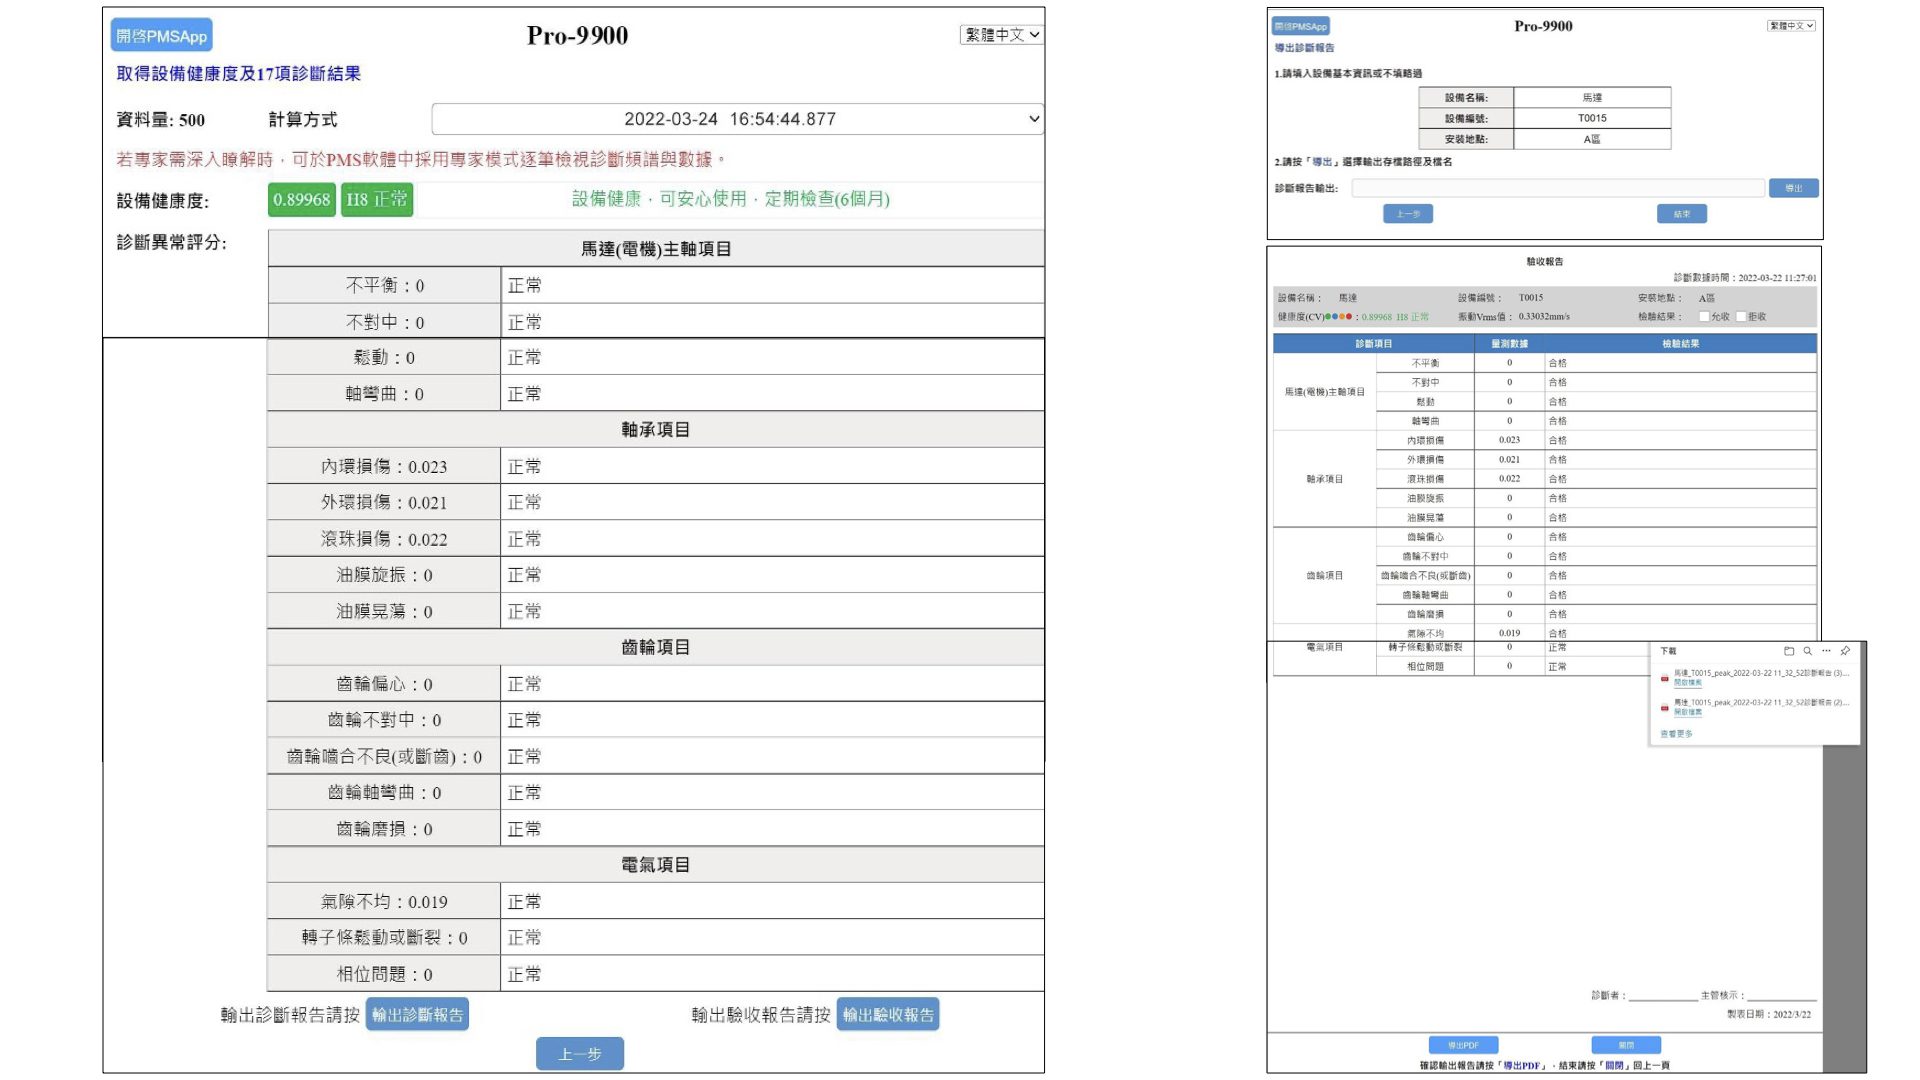Click the 診斷報告輸出 path input field
The image size is (1920, 1080).
tap(1557, 188)
